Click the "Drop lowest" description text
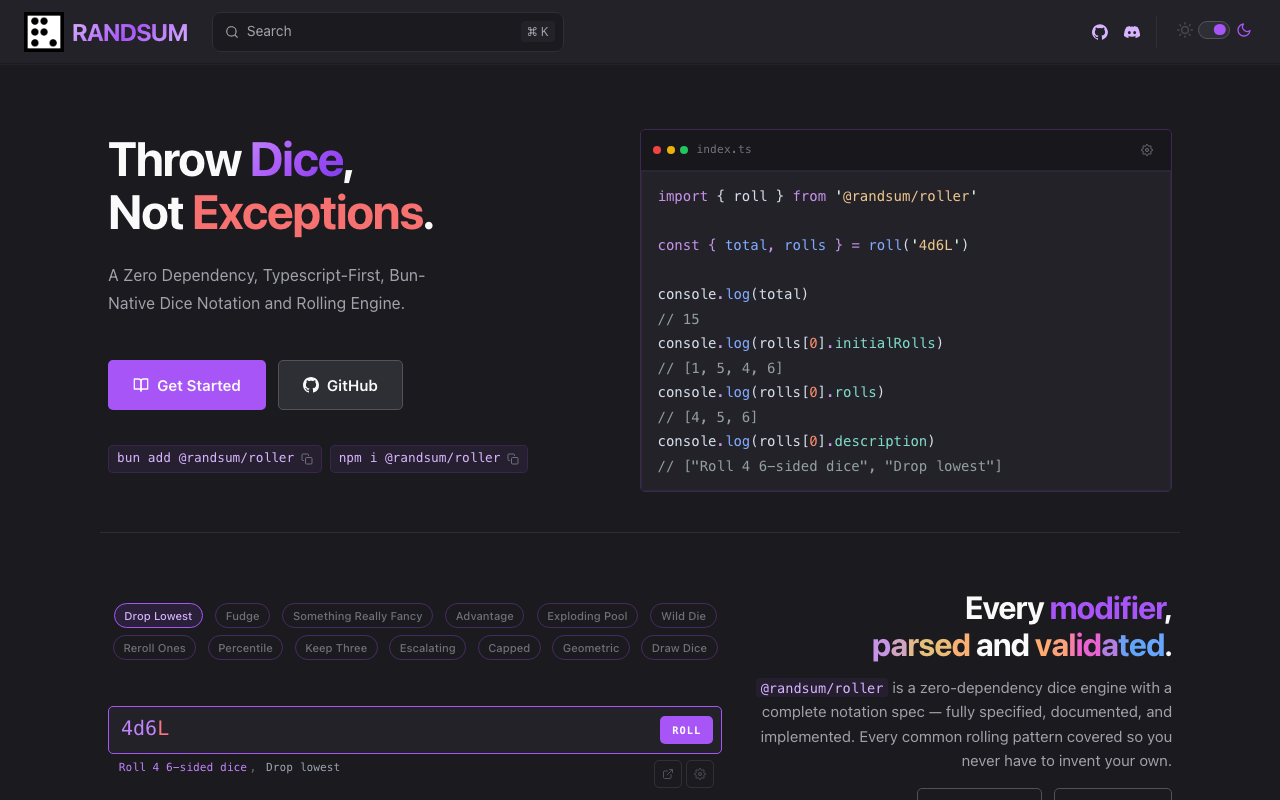Image resolution: width=1280 pixels, height=800 pixels. tap(303, 768)
